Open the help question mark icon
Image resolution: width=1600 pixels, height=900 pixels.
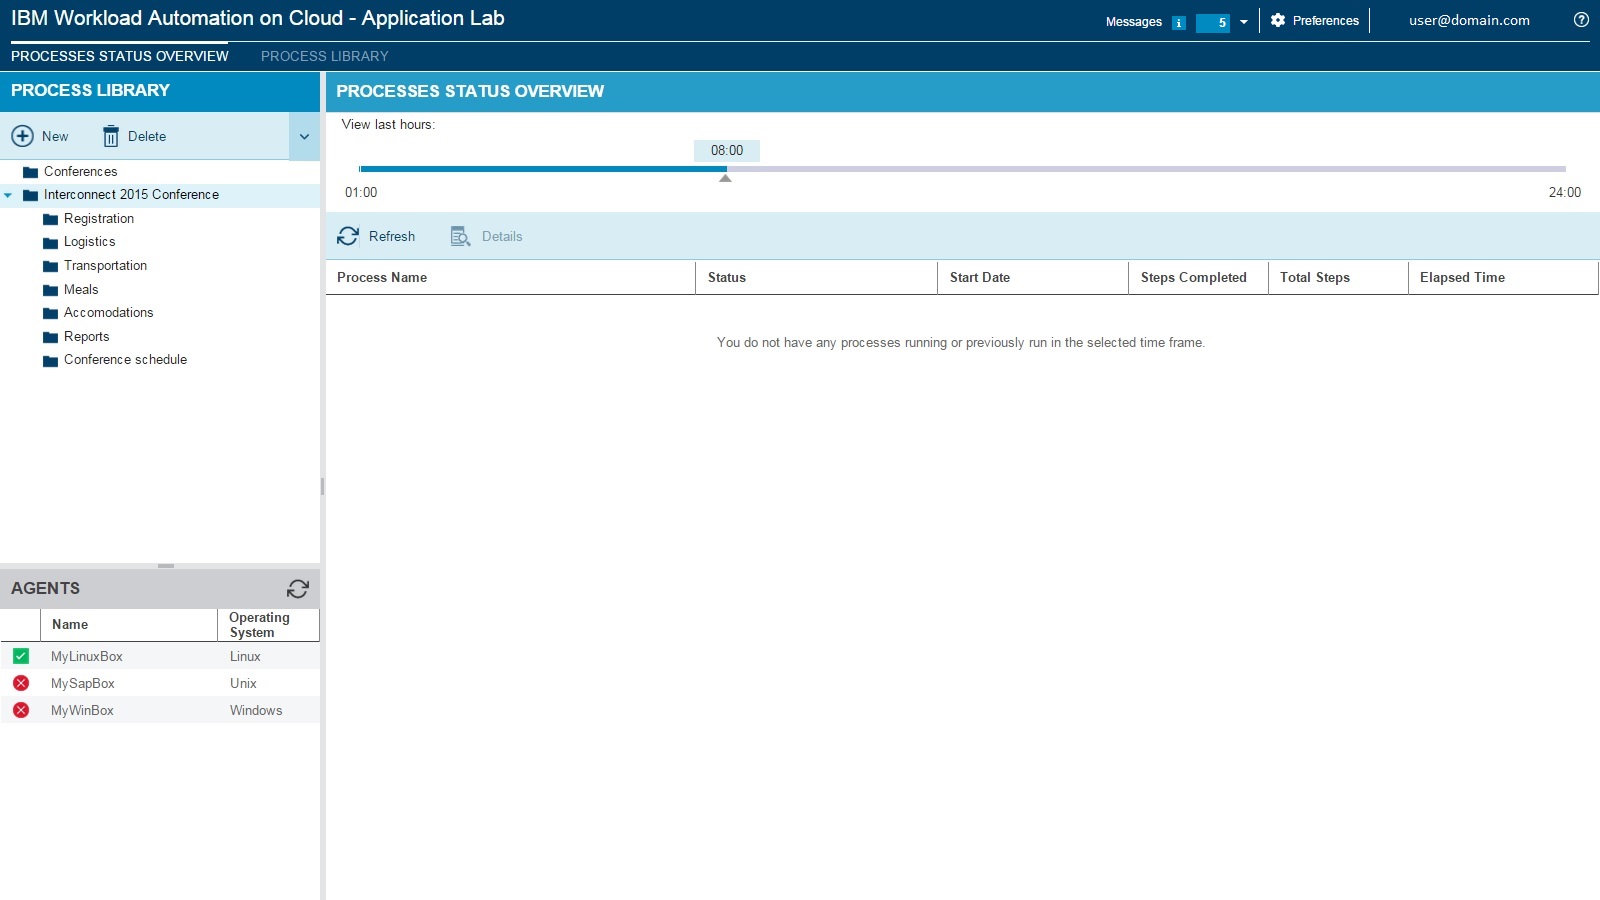click(x=1581, y=20)
